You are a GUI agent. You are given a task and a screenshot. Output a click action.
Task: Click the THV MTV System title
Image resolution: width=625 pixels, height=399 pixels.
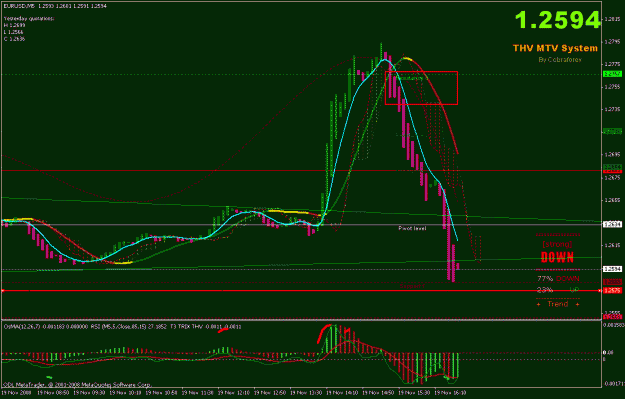tap(555, 48)
